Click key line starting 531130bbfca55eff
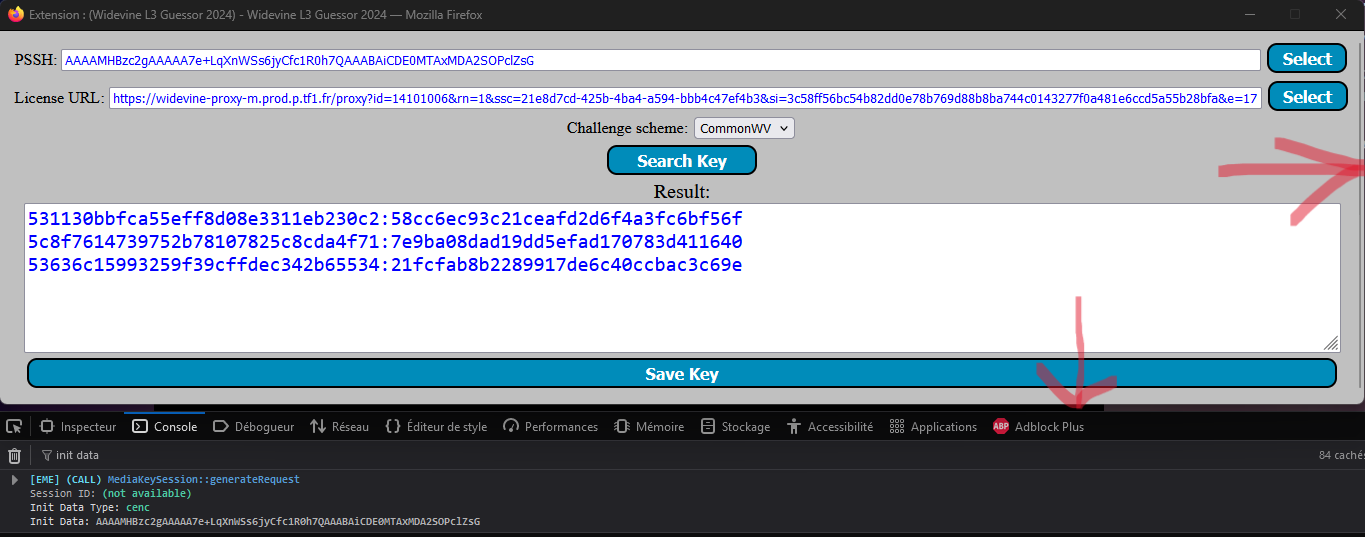Viewport: 1365px width, 537px height. [x=385, y=218]
